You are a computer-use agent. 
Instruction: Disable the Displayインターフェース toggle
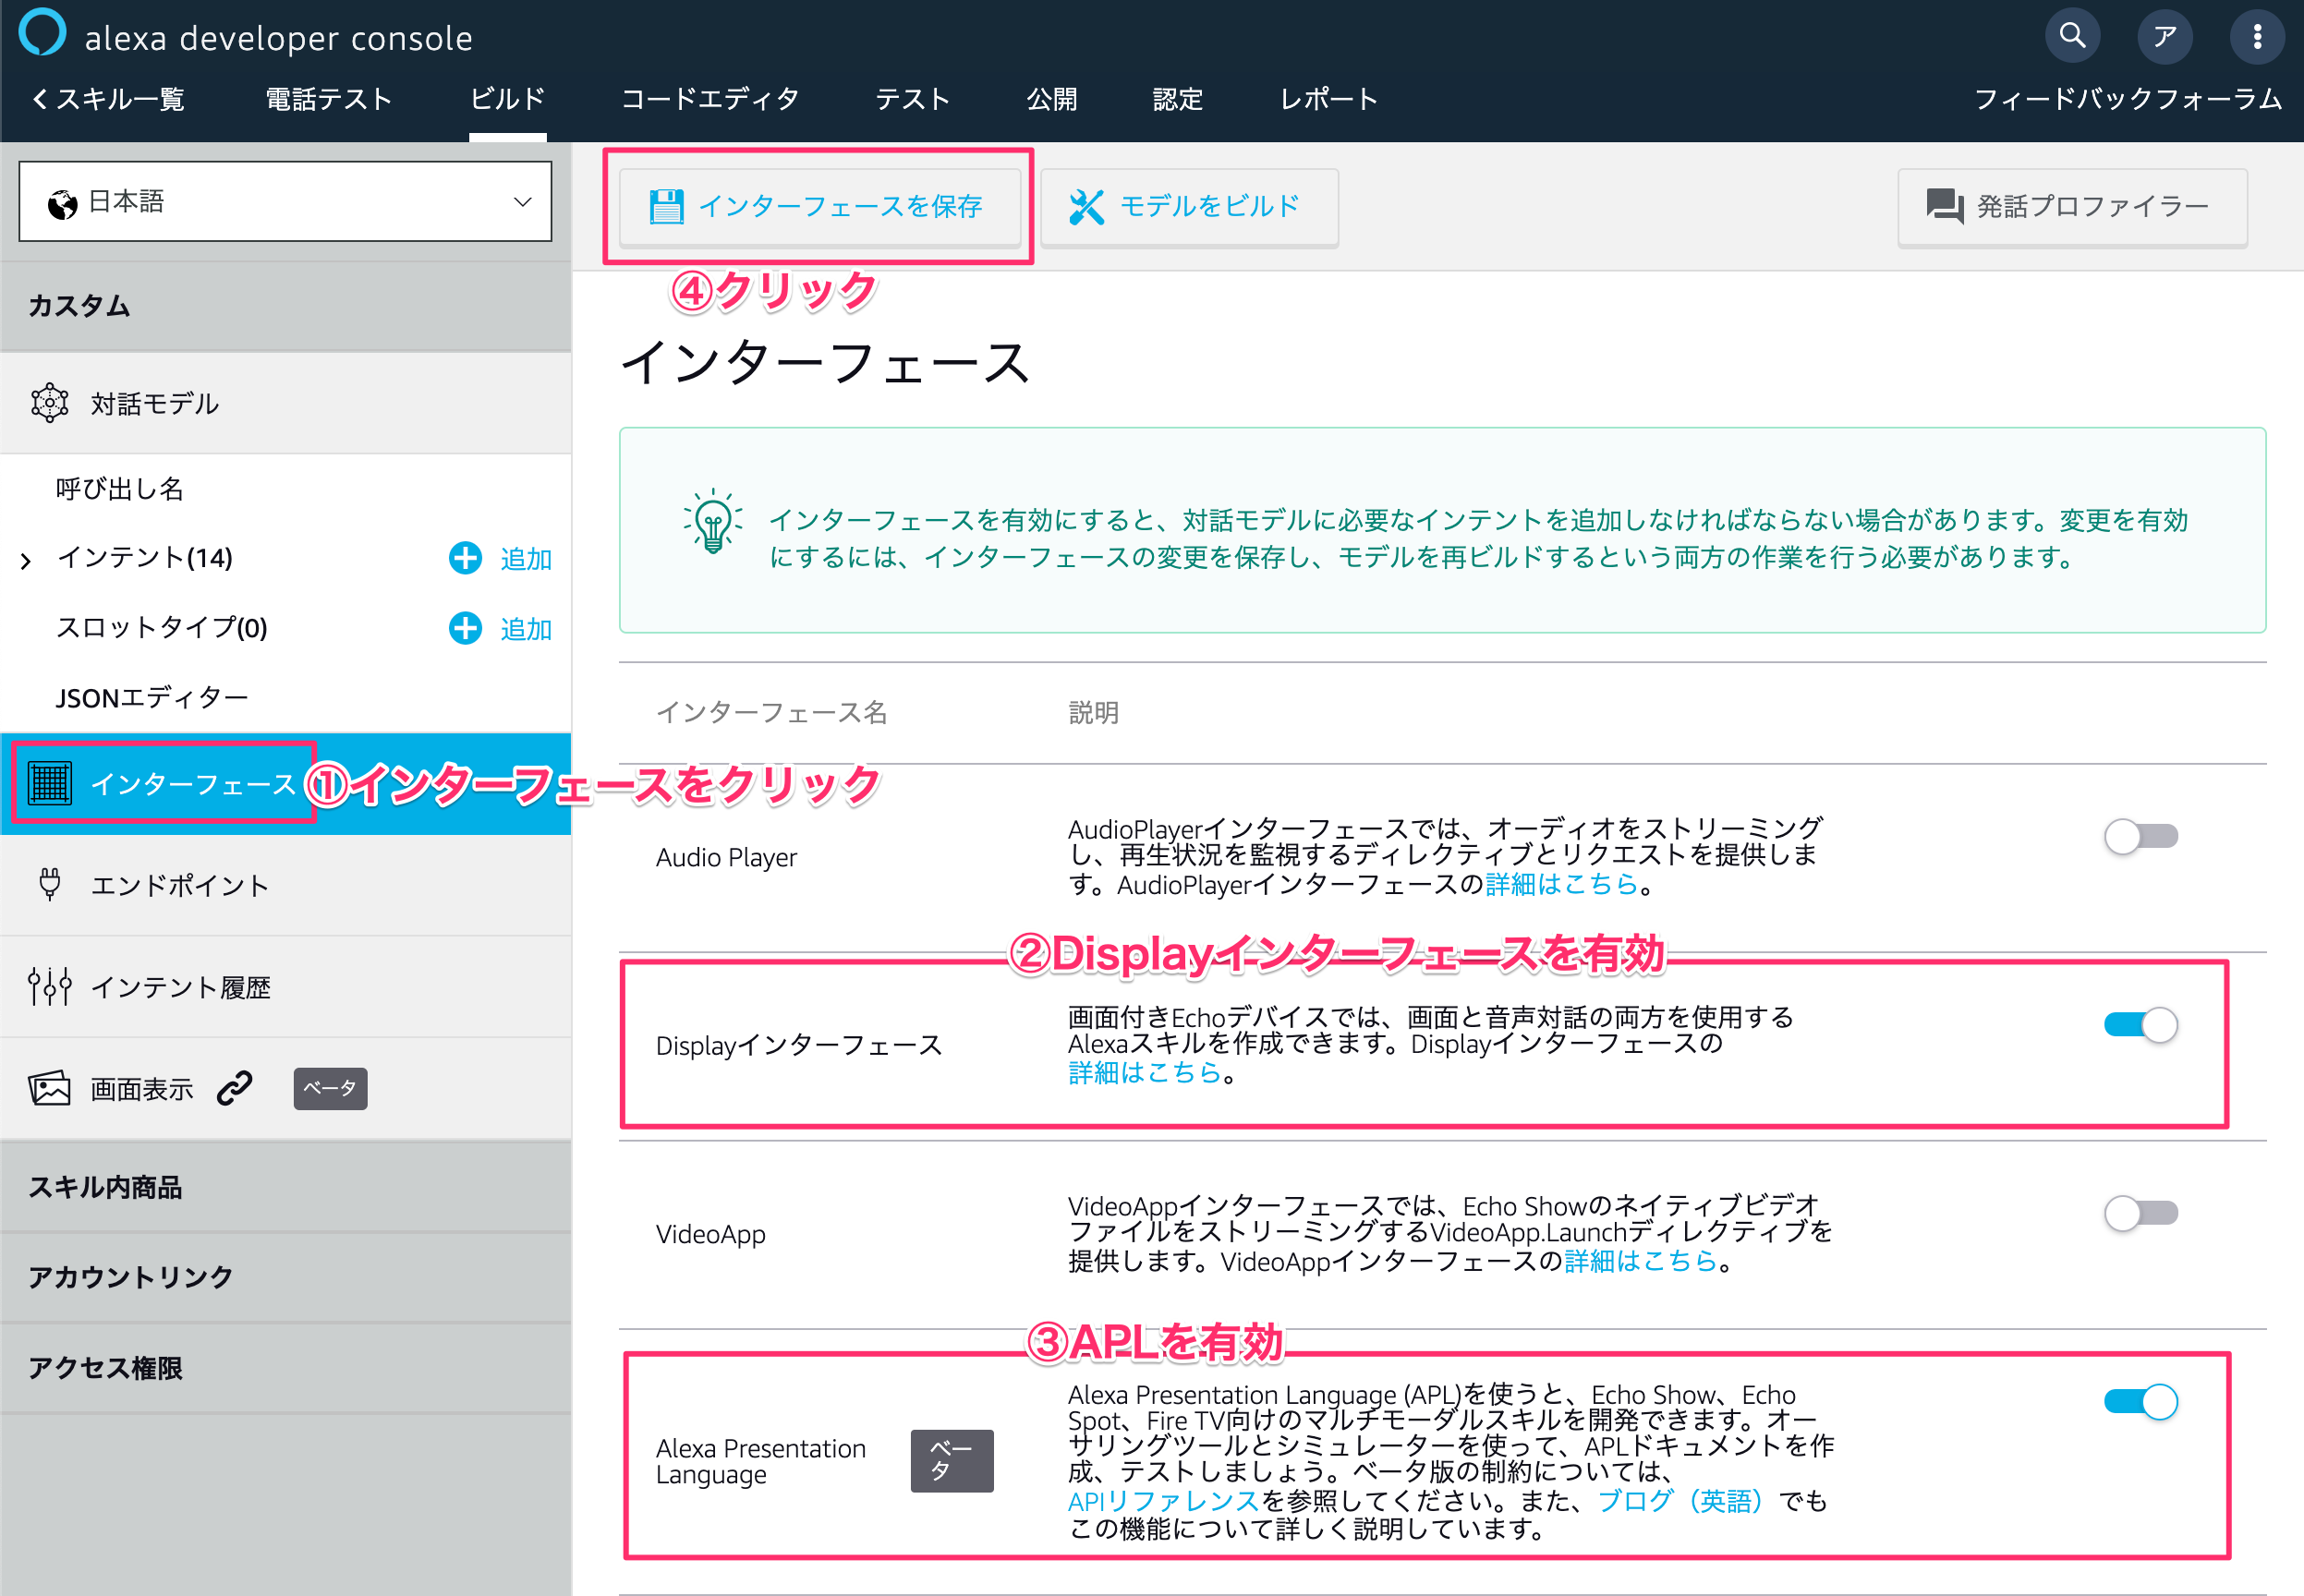[x=2140, y=1025]
